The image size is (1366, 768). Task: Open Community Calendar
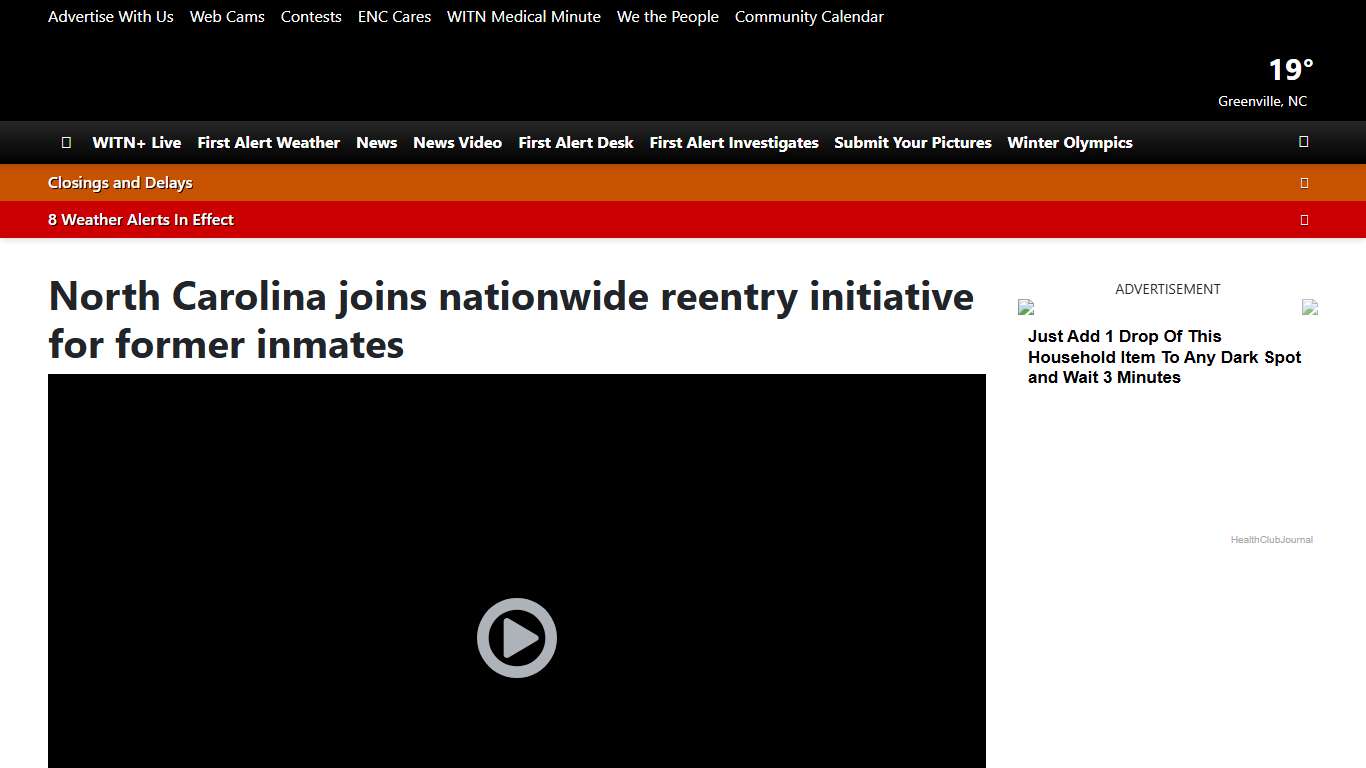point(809,16)
